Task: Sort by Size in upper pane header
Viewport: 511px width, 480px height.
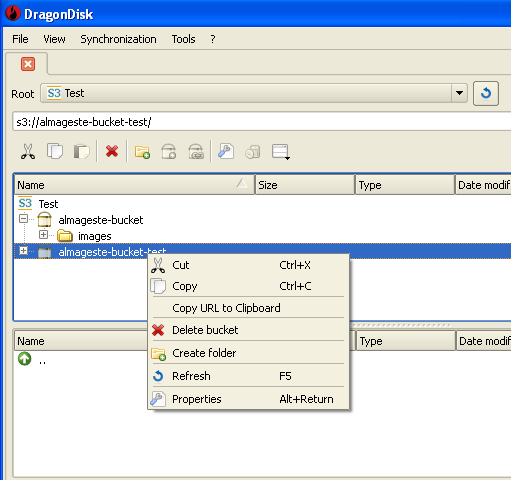Action: (x=305, y=185)
